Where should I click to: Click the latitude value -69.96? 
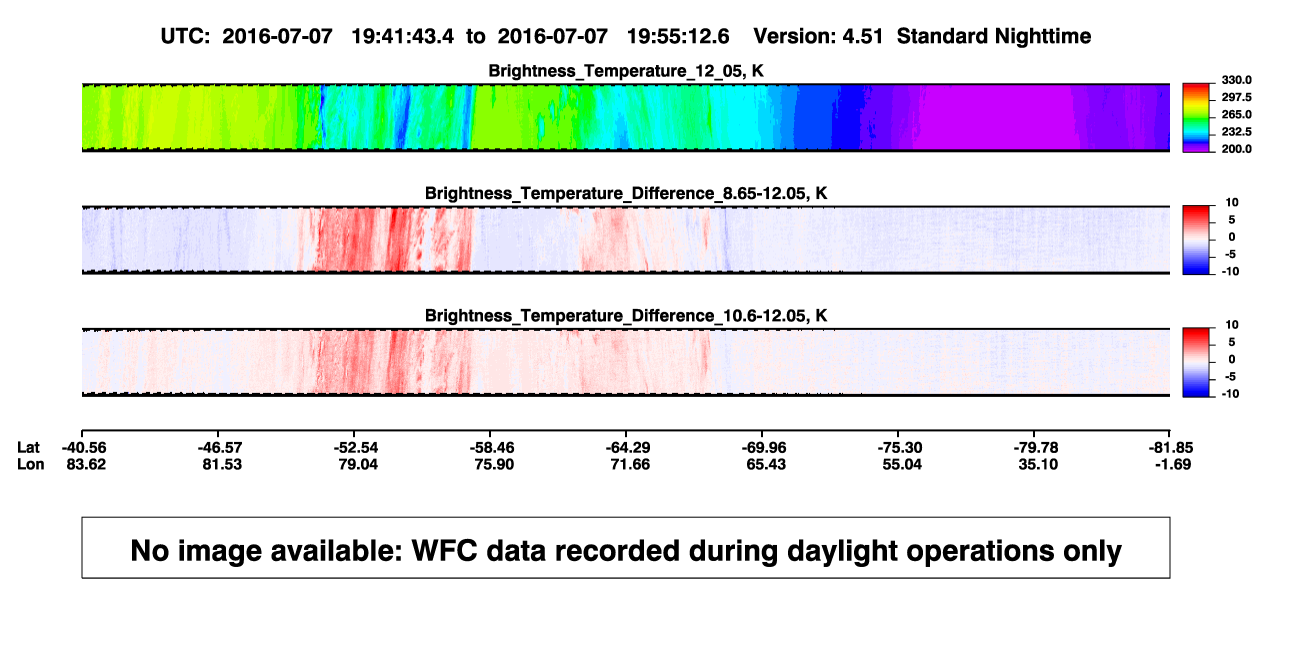(x=765, y=447)
